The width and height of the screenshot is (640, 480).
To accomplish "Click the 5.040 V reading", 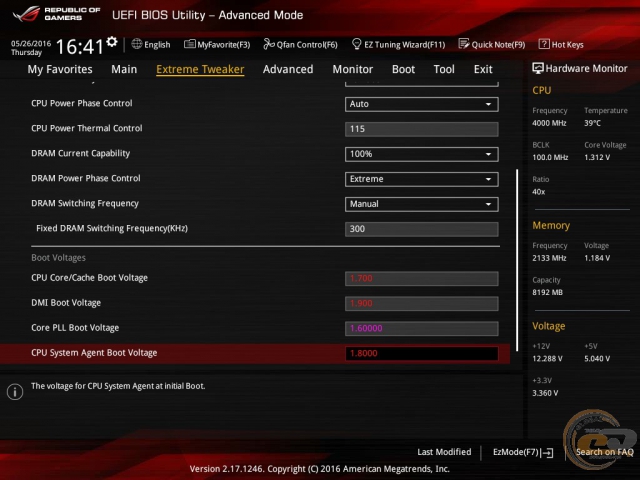I will (x=597, y=359).
